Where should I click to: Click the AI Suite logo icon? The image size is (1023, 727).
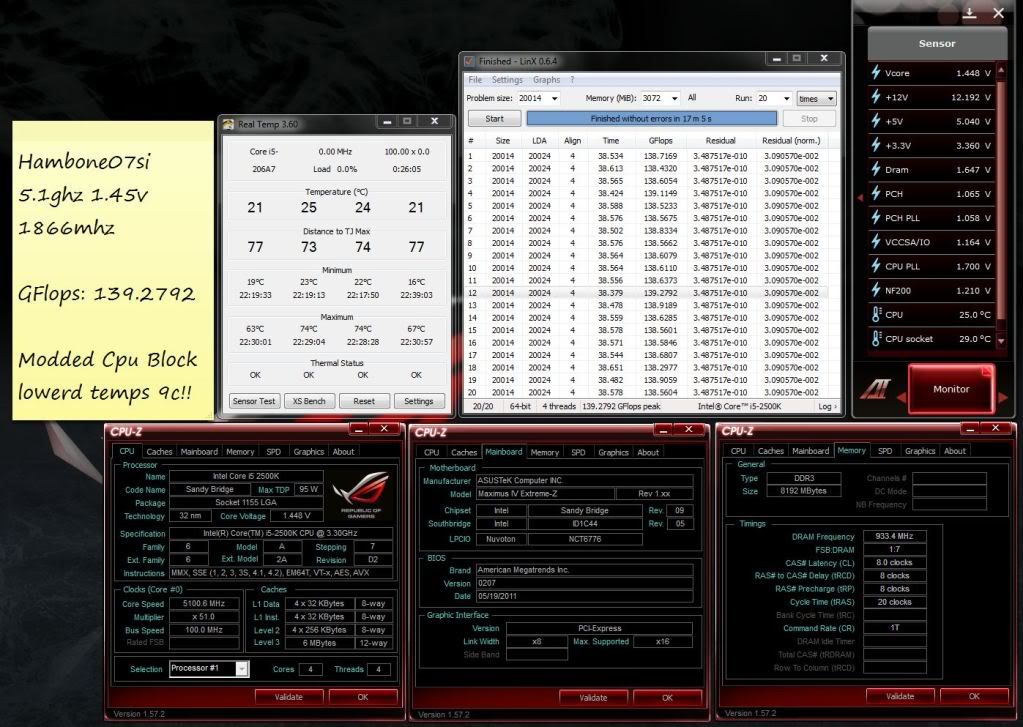point(874,390)
